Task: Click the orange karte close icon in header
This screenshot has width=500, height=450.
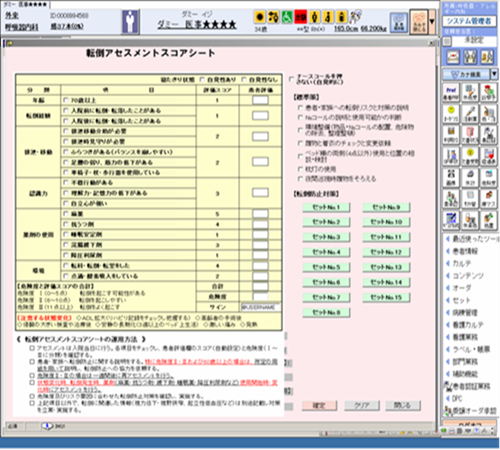Action: click(419, 22)
